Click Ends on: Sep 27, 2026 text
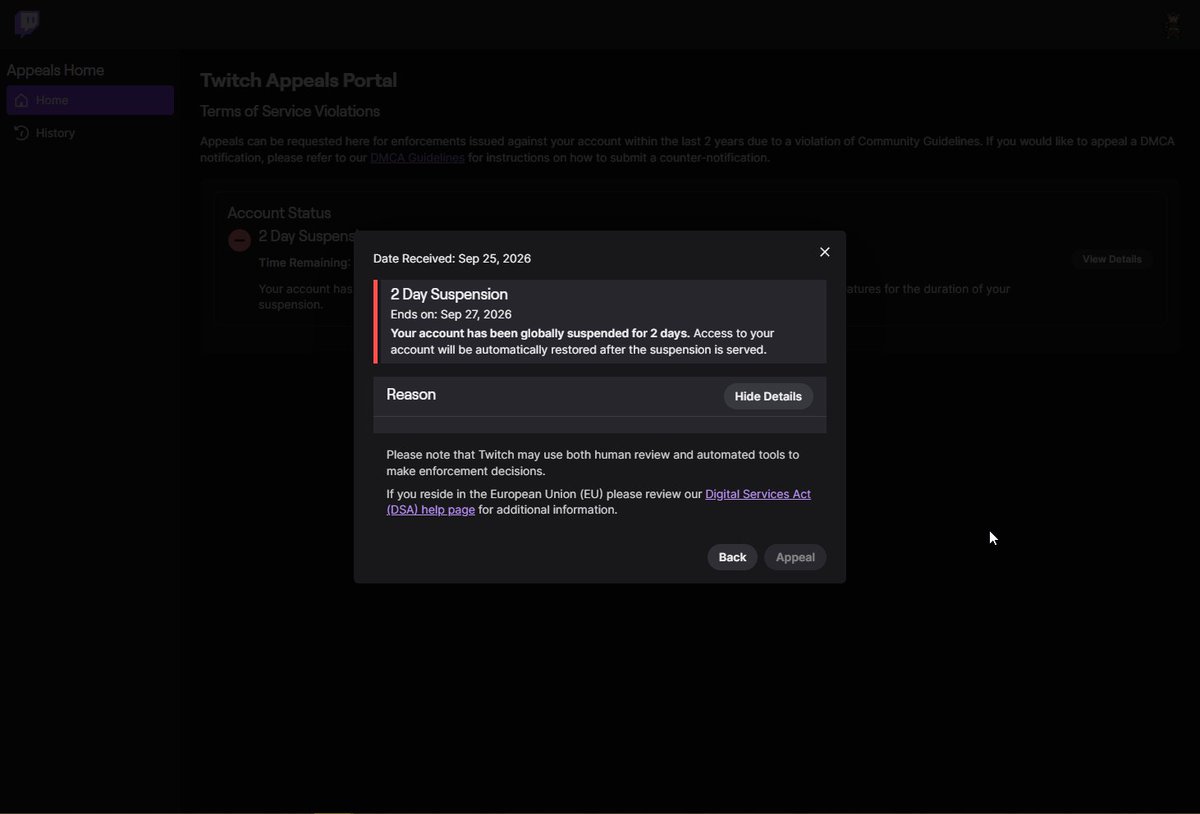 [451, 314]
